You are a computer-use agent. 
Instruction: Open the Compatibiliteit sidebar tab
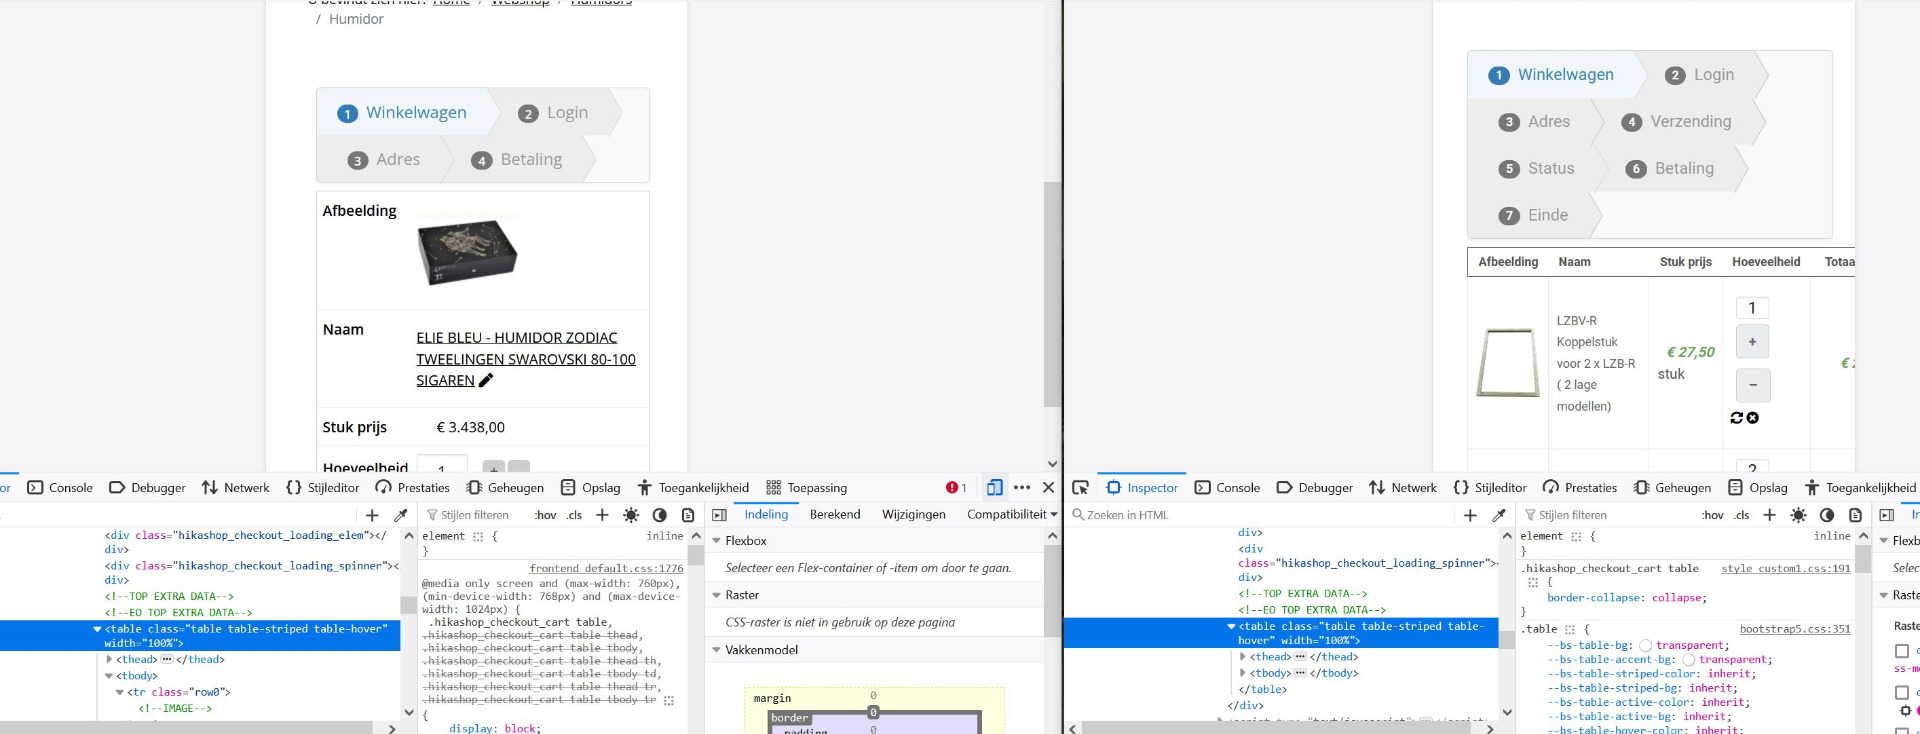(1007, 515)
